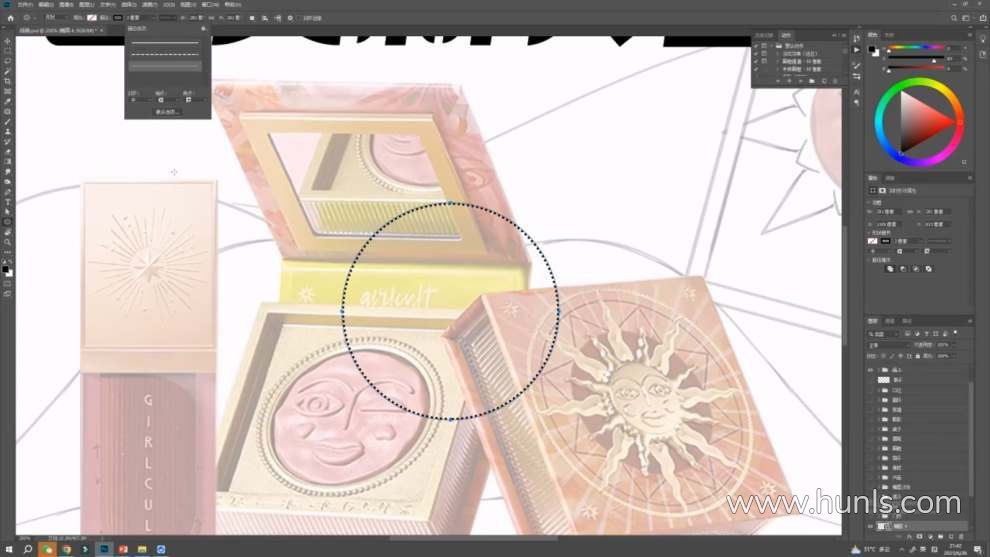Open layer blend mode dropdown

pos(890,345)
